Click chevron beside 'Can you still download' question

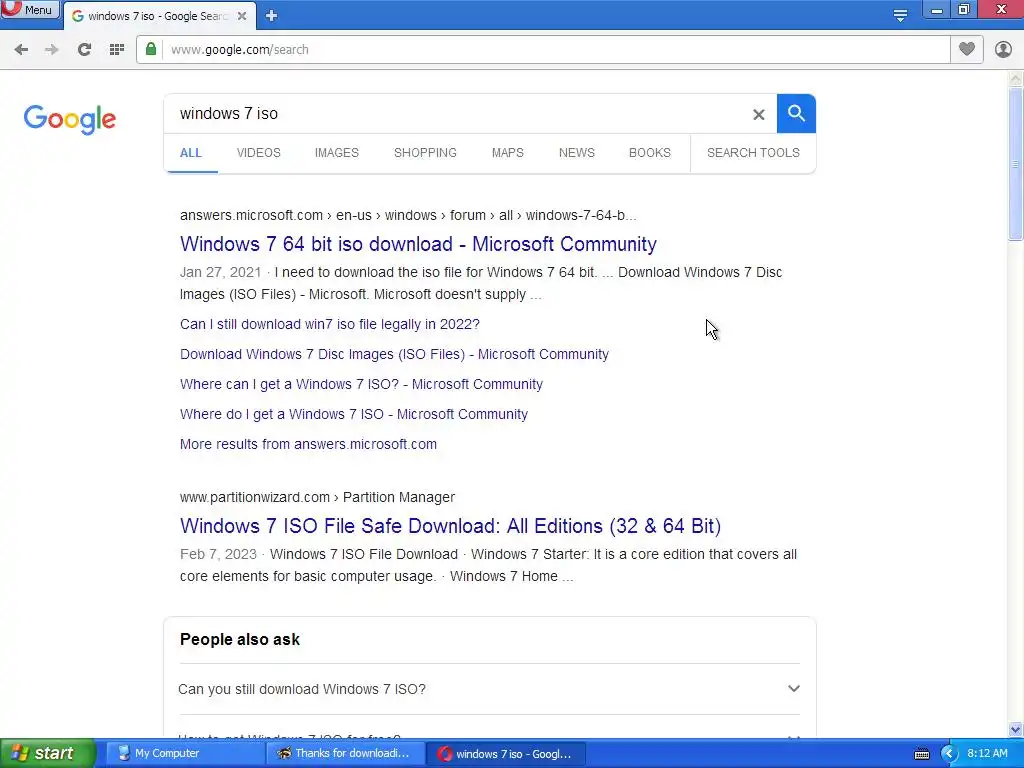coord(793,688)
